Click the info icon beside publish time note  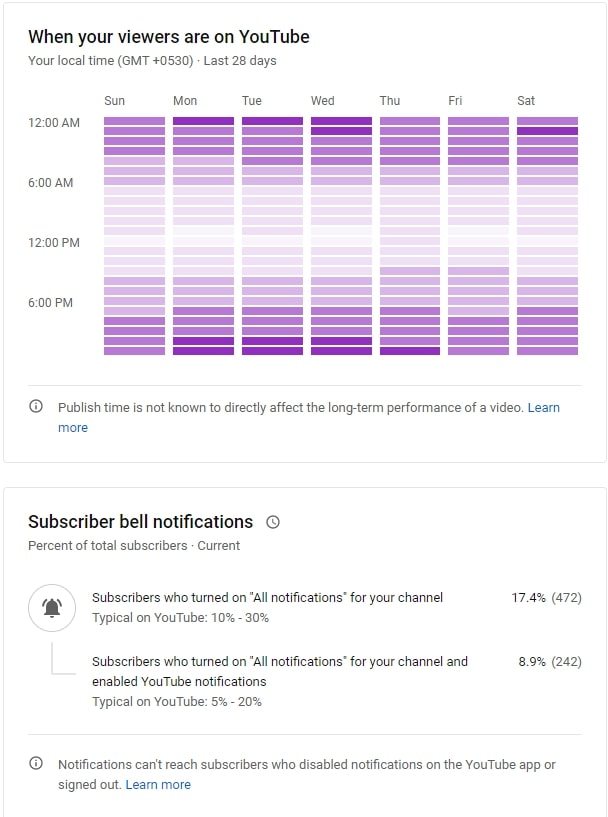pos(35,406)
